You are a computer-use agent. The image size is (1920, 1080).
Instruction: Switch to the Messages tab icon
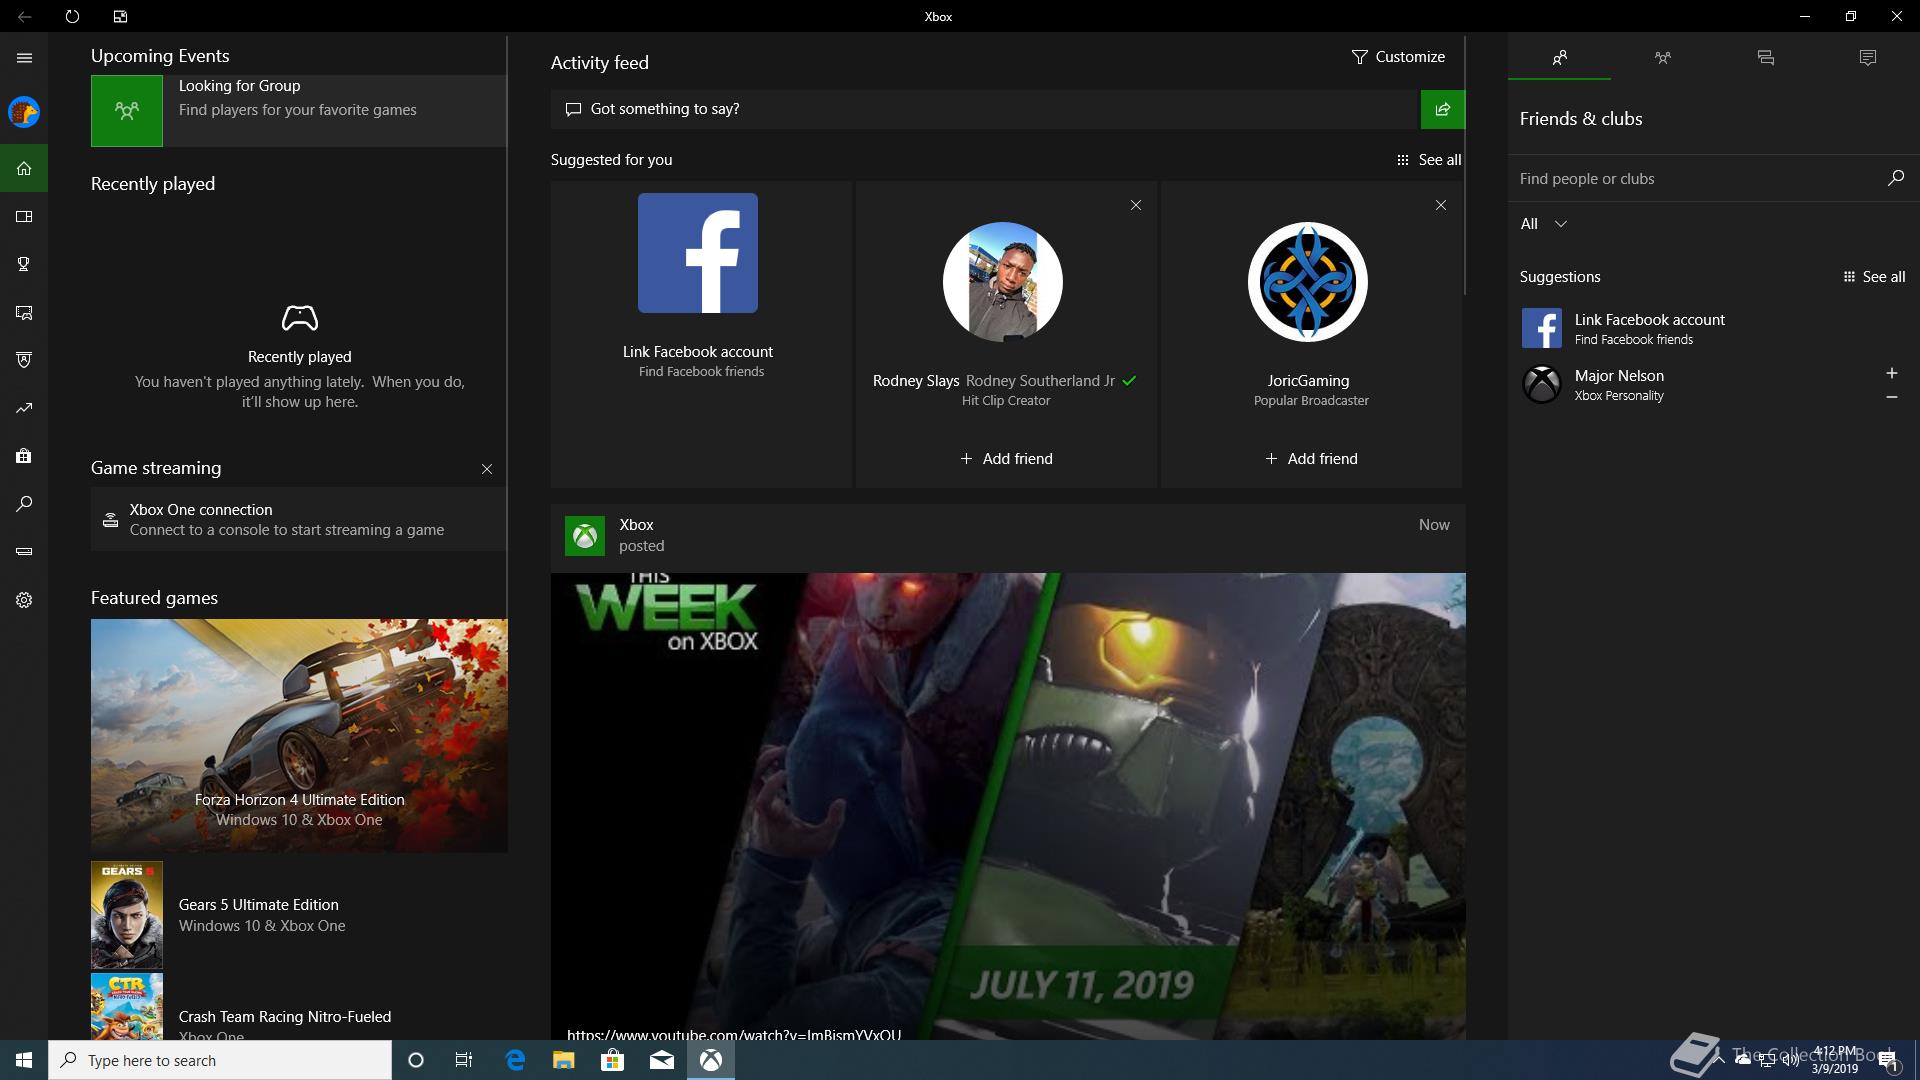click(1765, 58)
